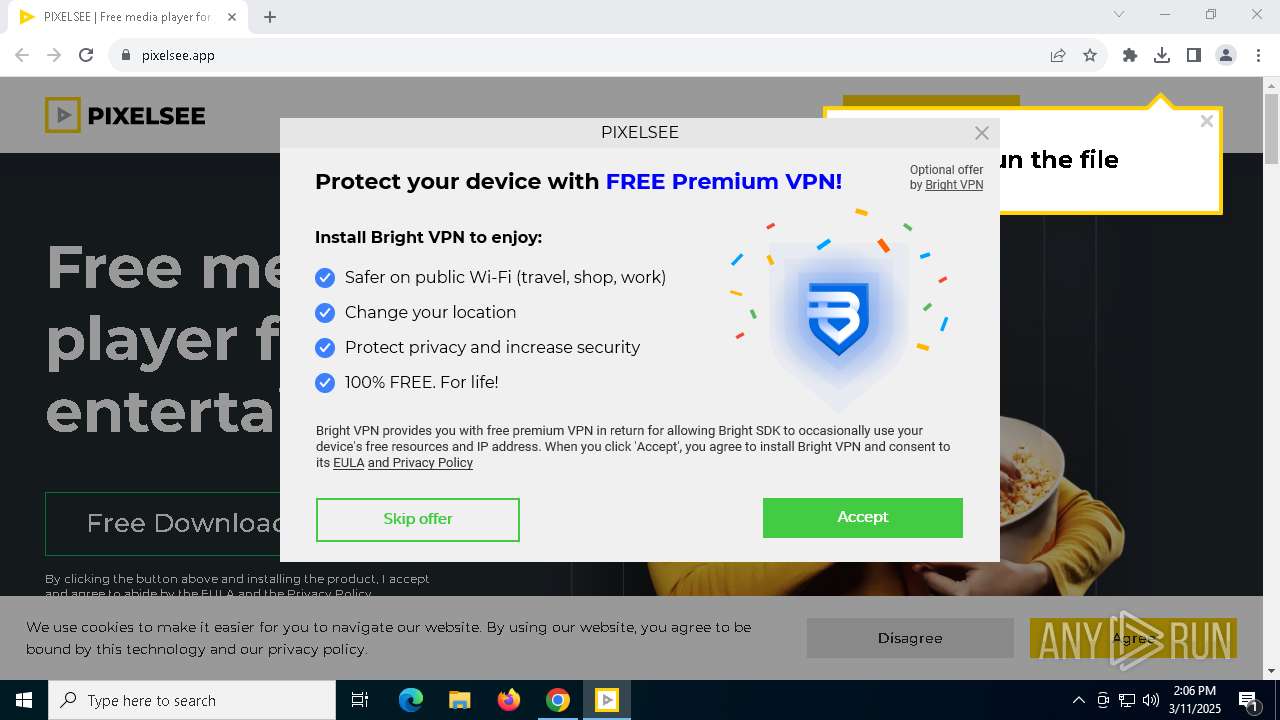Open the Bright VPN link
The image size is (1280, 720).
point(954,185)
